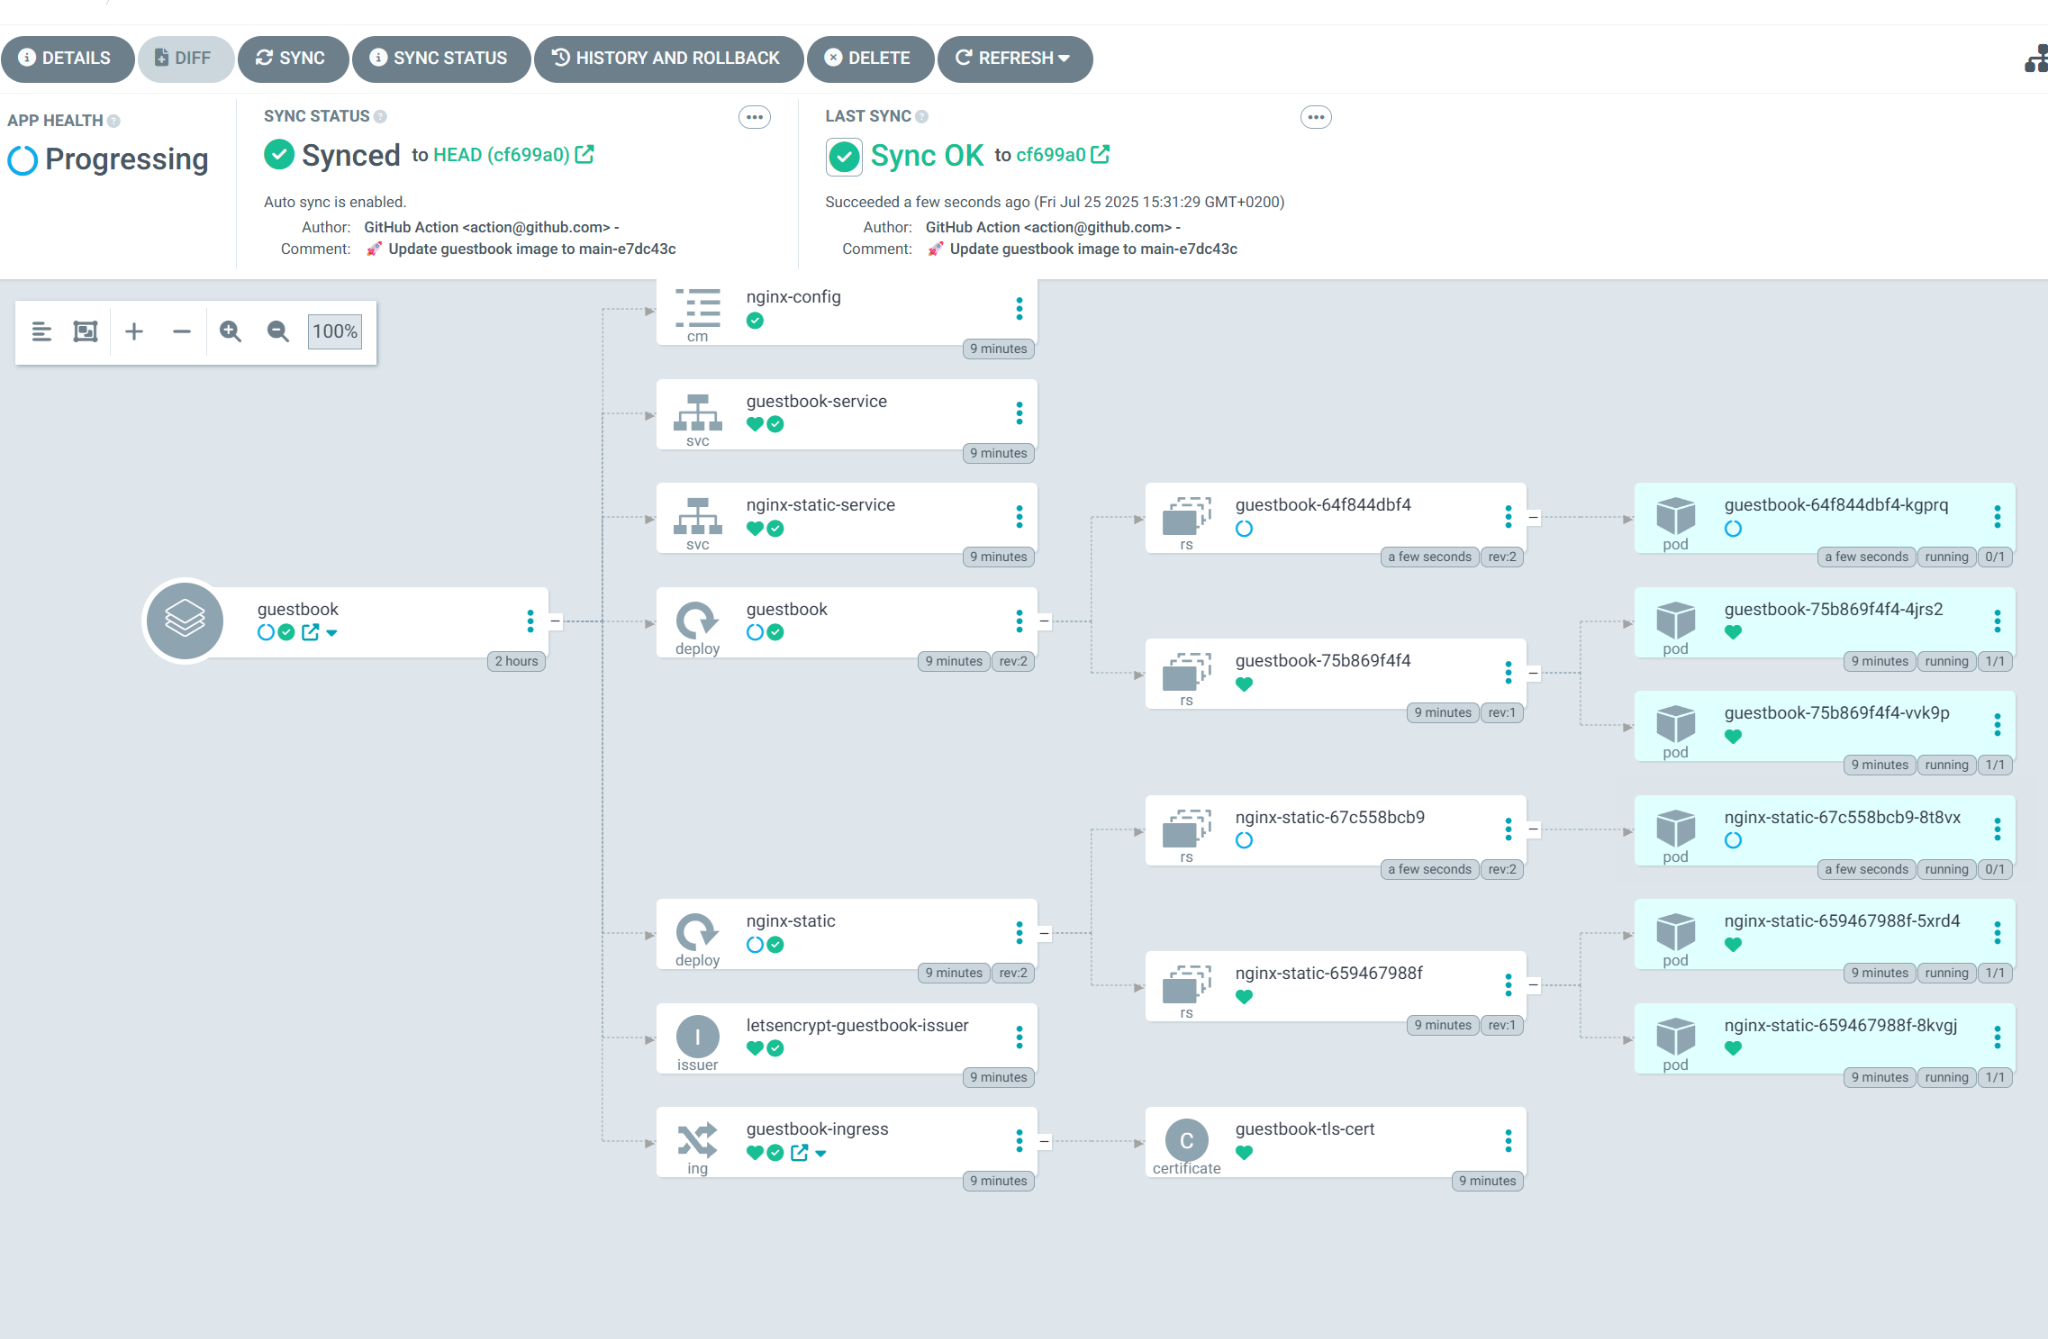Open three-dot menu for nginx-config node
Image resolution: width=2048 pixels, height=1339 pixels.
[1019, 308]
